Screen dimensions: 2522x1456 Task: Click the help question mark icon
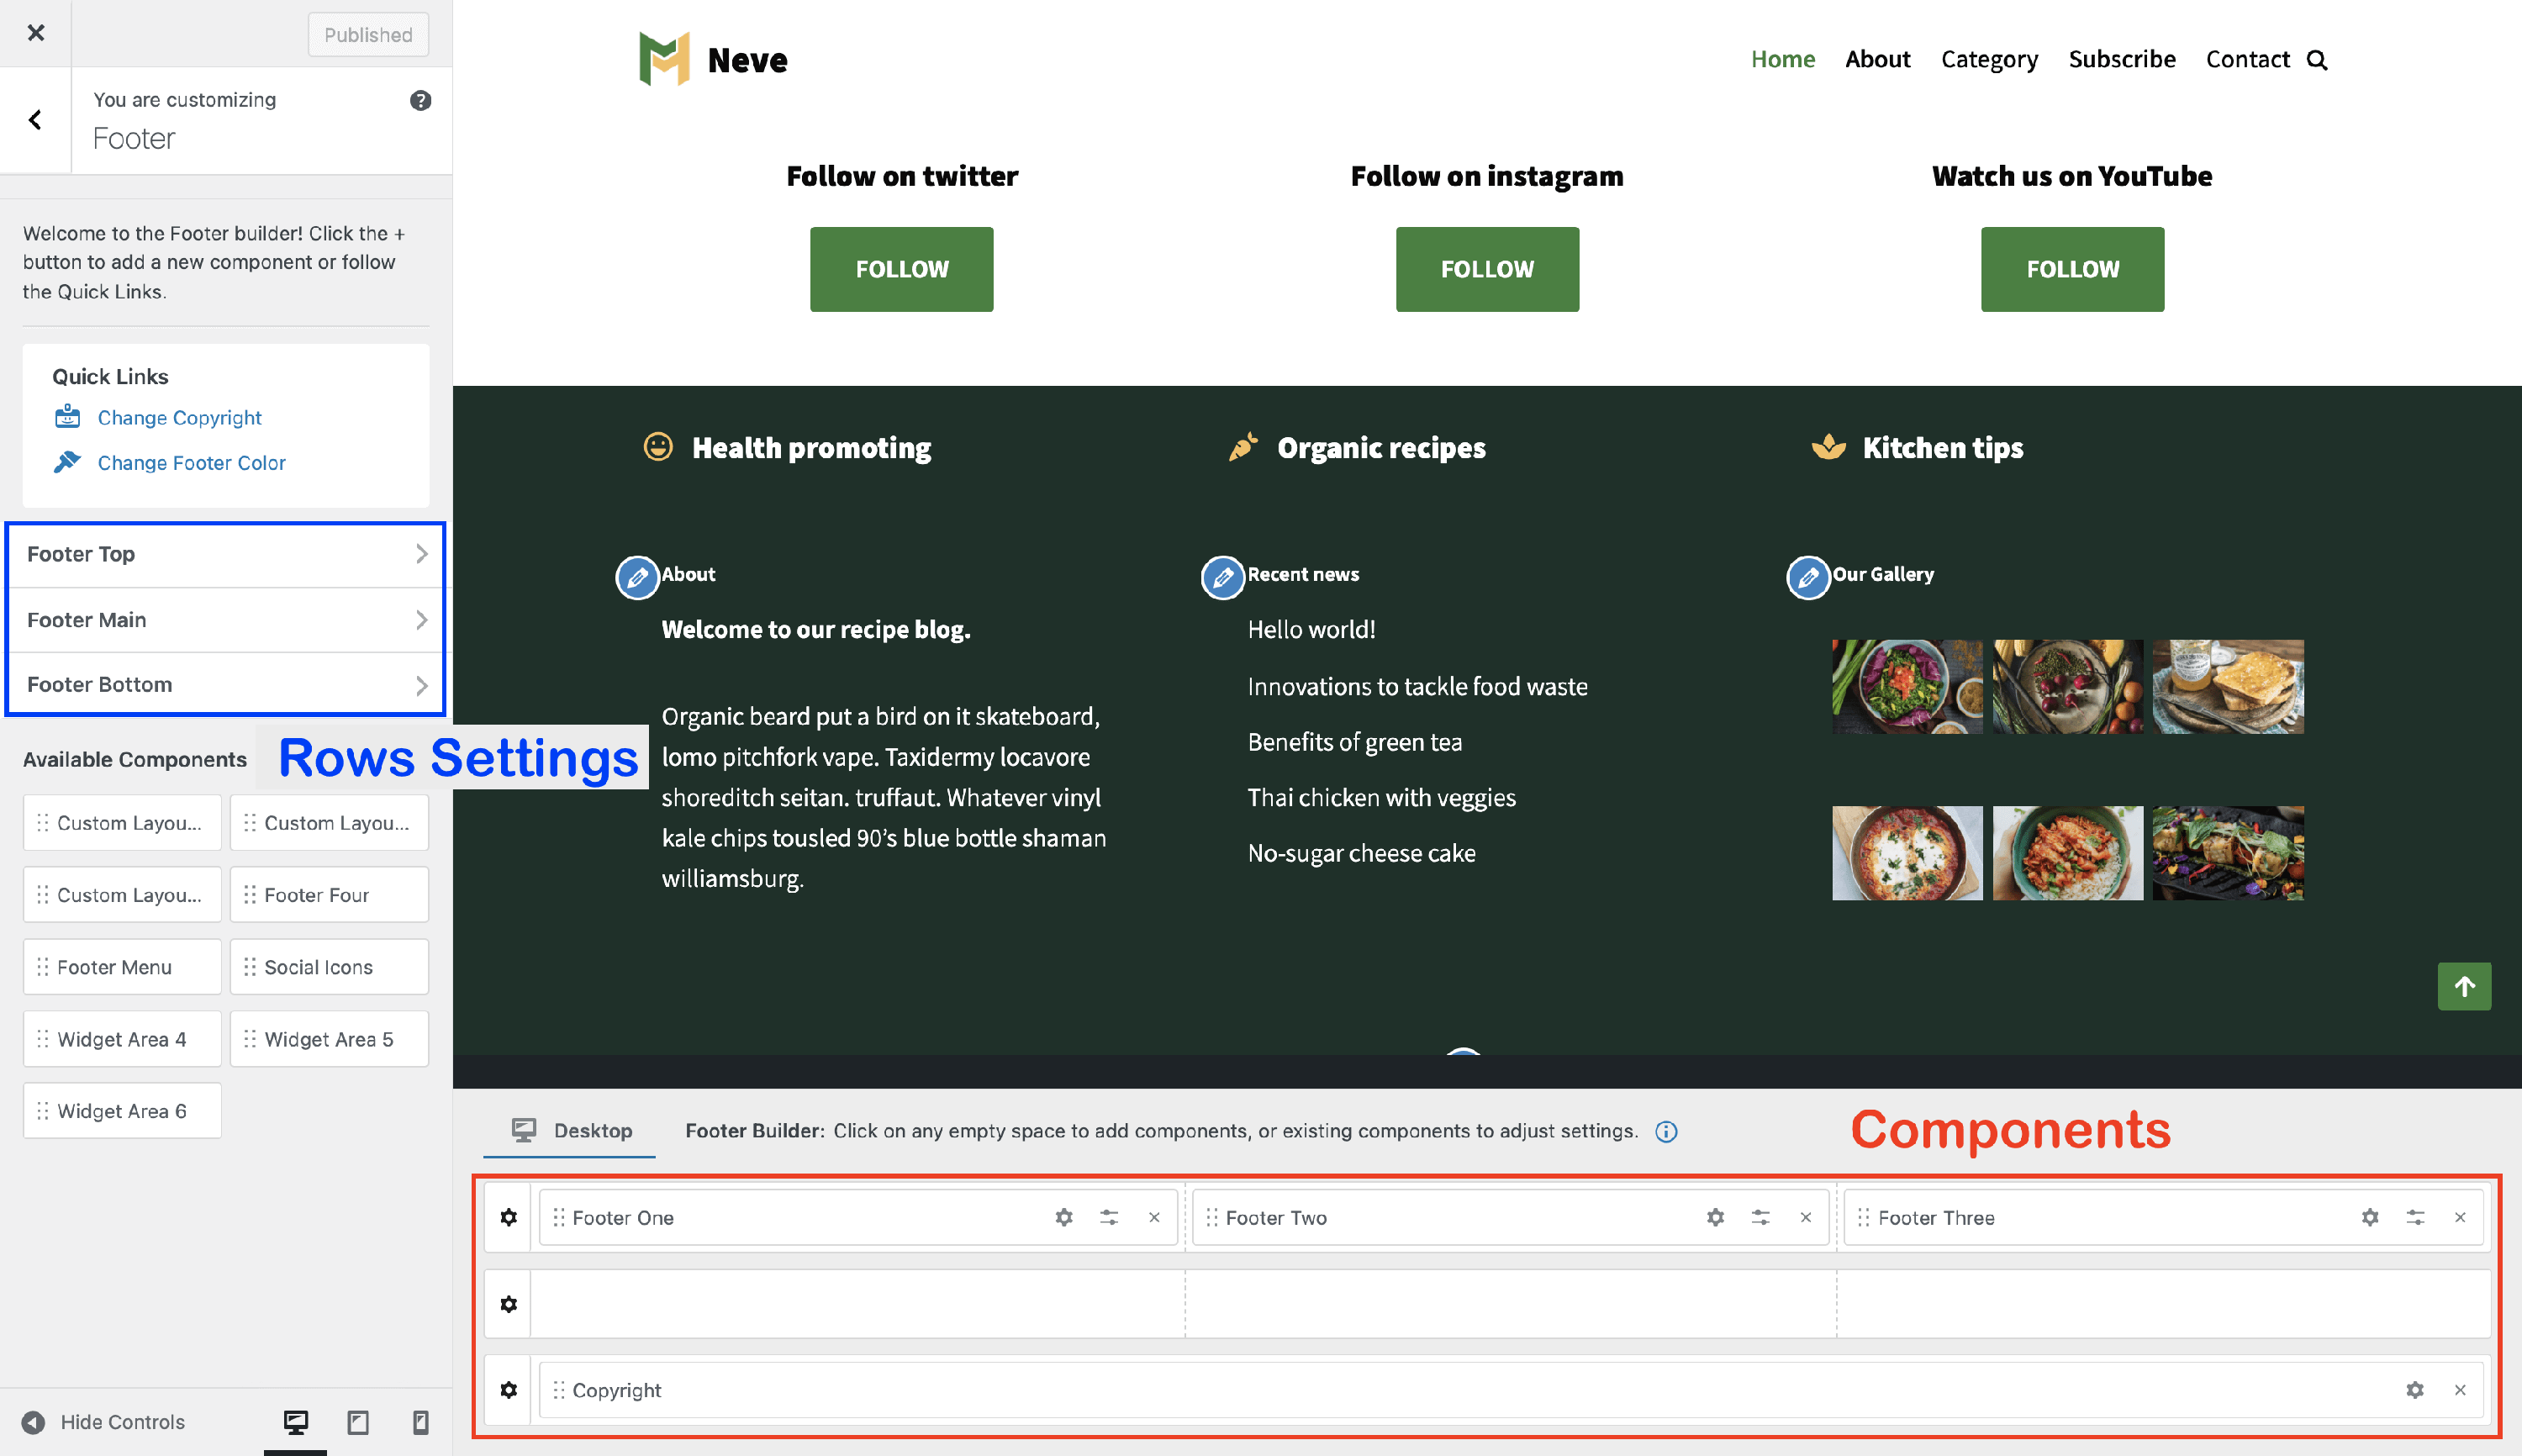click(x=420, y=100)
